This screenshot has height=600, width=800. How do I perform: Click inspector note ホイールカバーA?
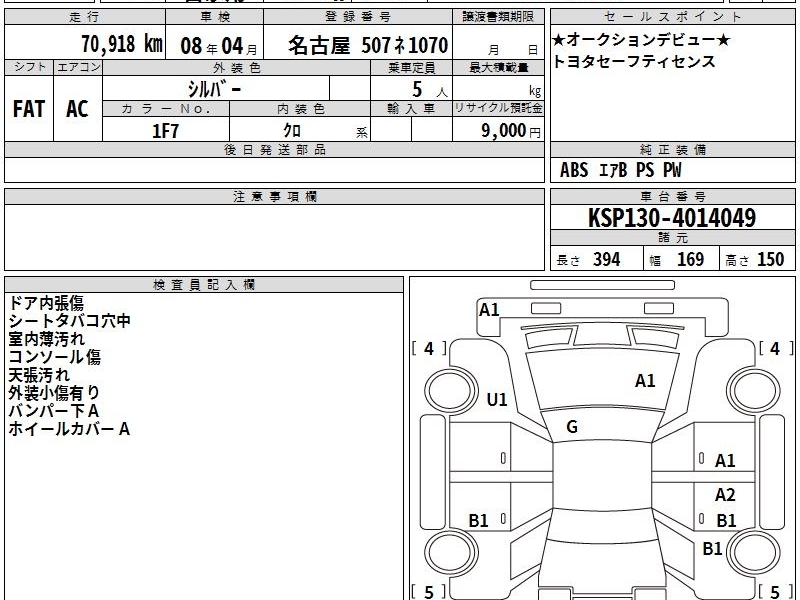pyautogui.click(x=69, y=429)
